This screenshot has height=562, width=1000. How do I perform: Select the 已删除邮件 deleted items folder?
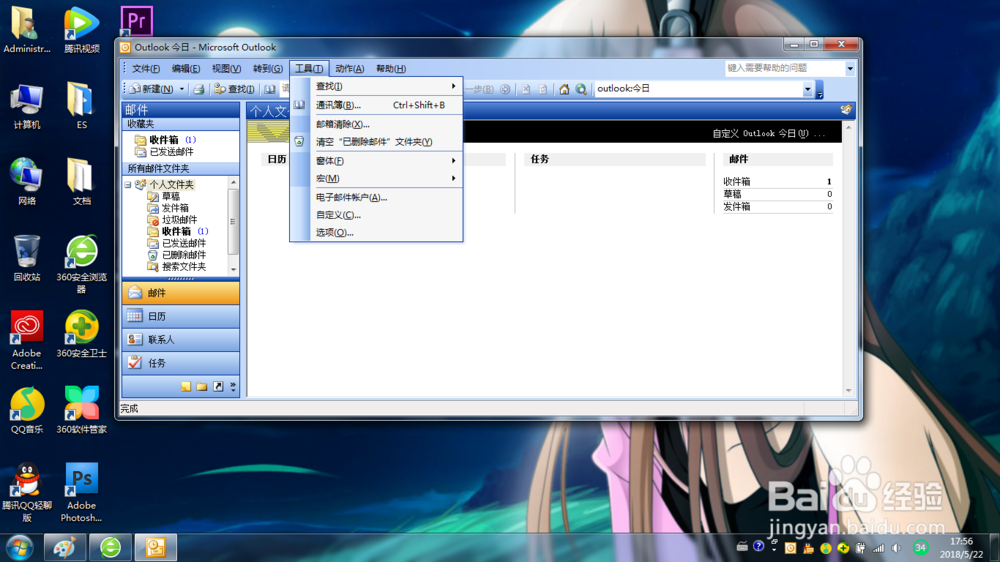click(184, 255)
